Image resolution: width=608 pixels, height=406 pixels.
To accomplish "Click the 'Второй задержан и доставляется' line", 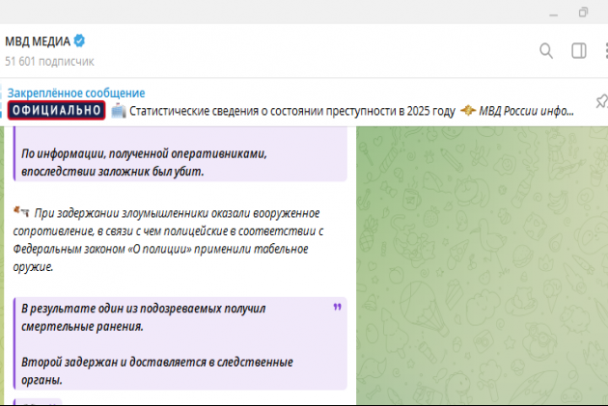I will pos(157,362).
